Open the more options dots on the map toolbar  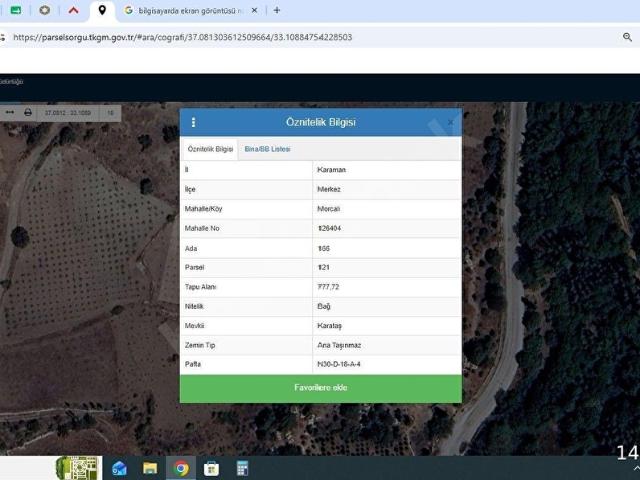tap(10, 112)
